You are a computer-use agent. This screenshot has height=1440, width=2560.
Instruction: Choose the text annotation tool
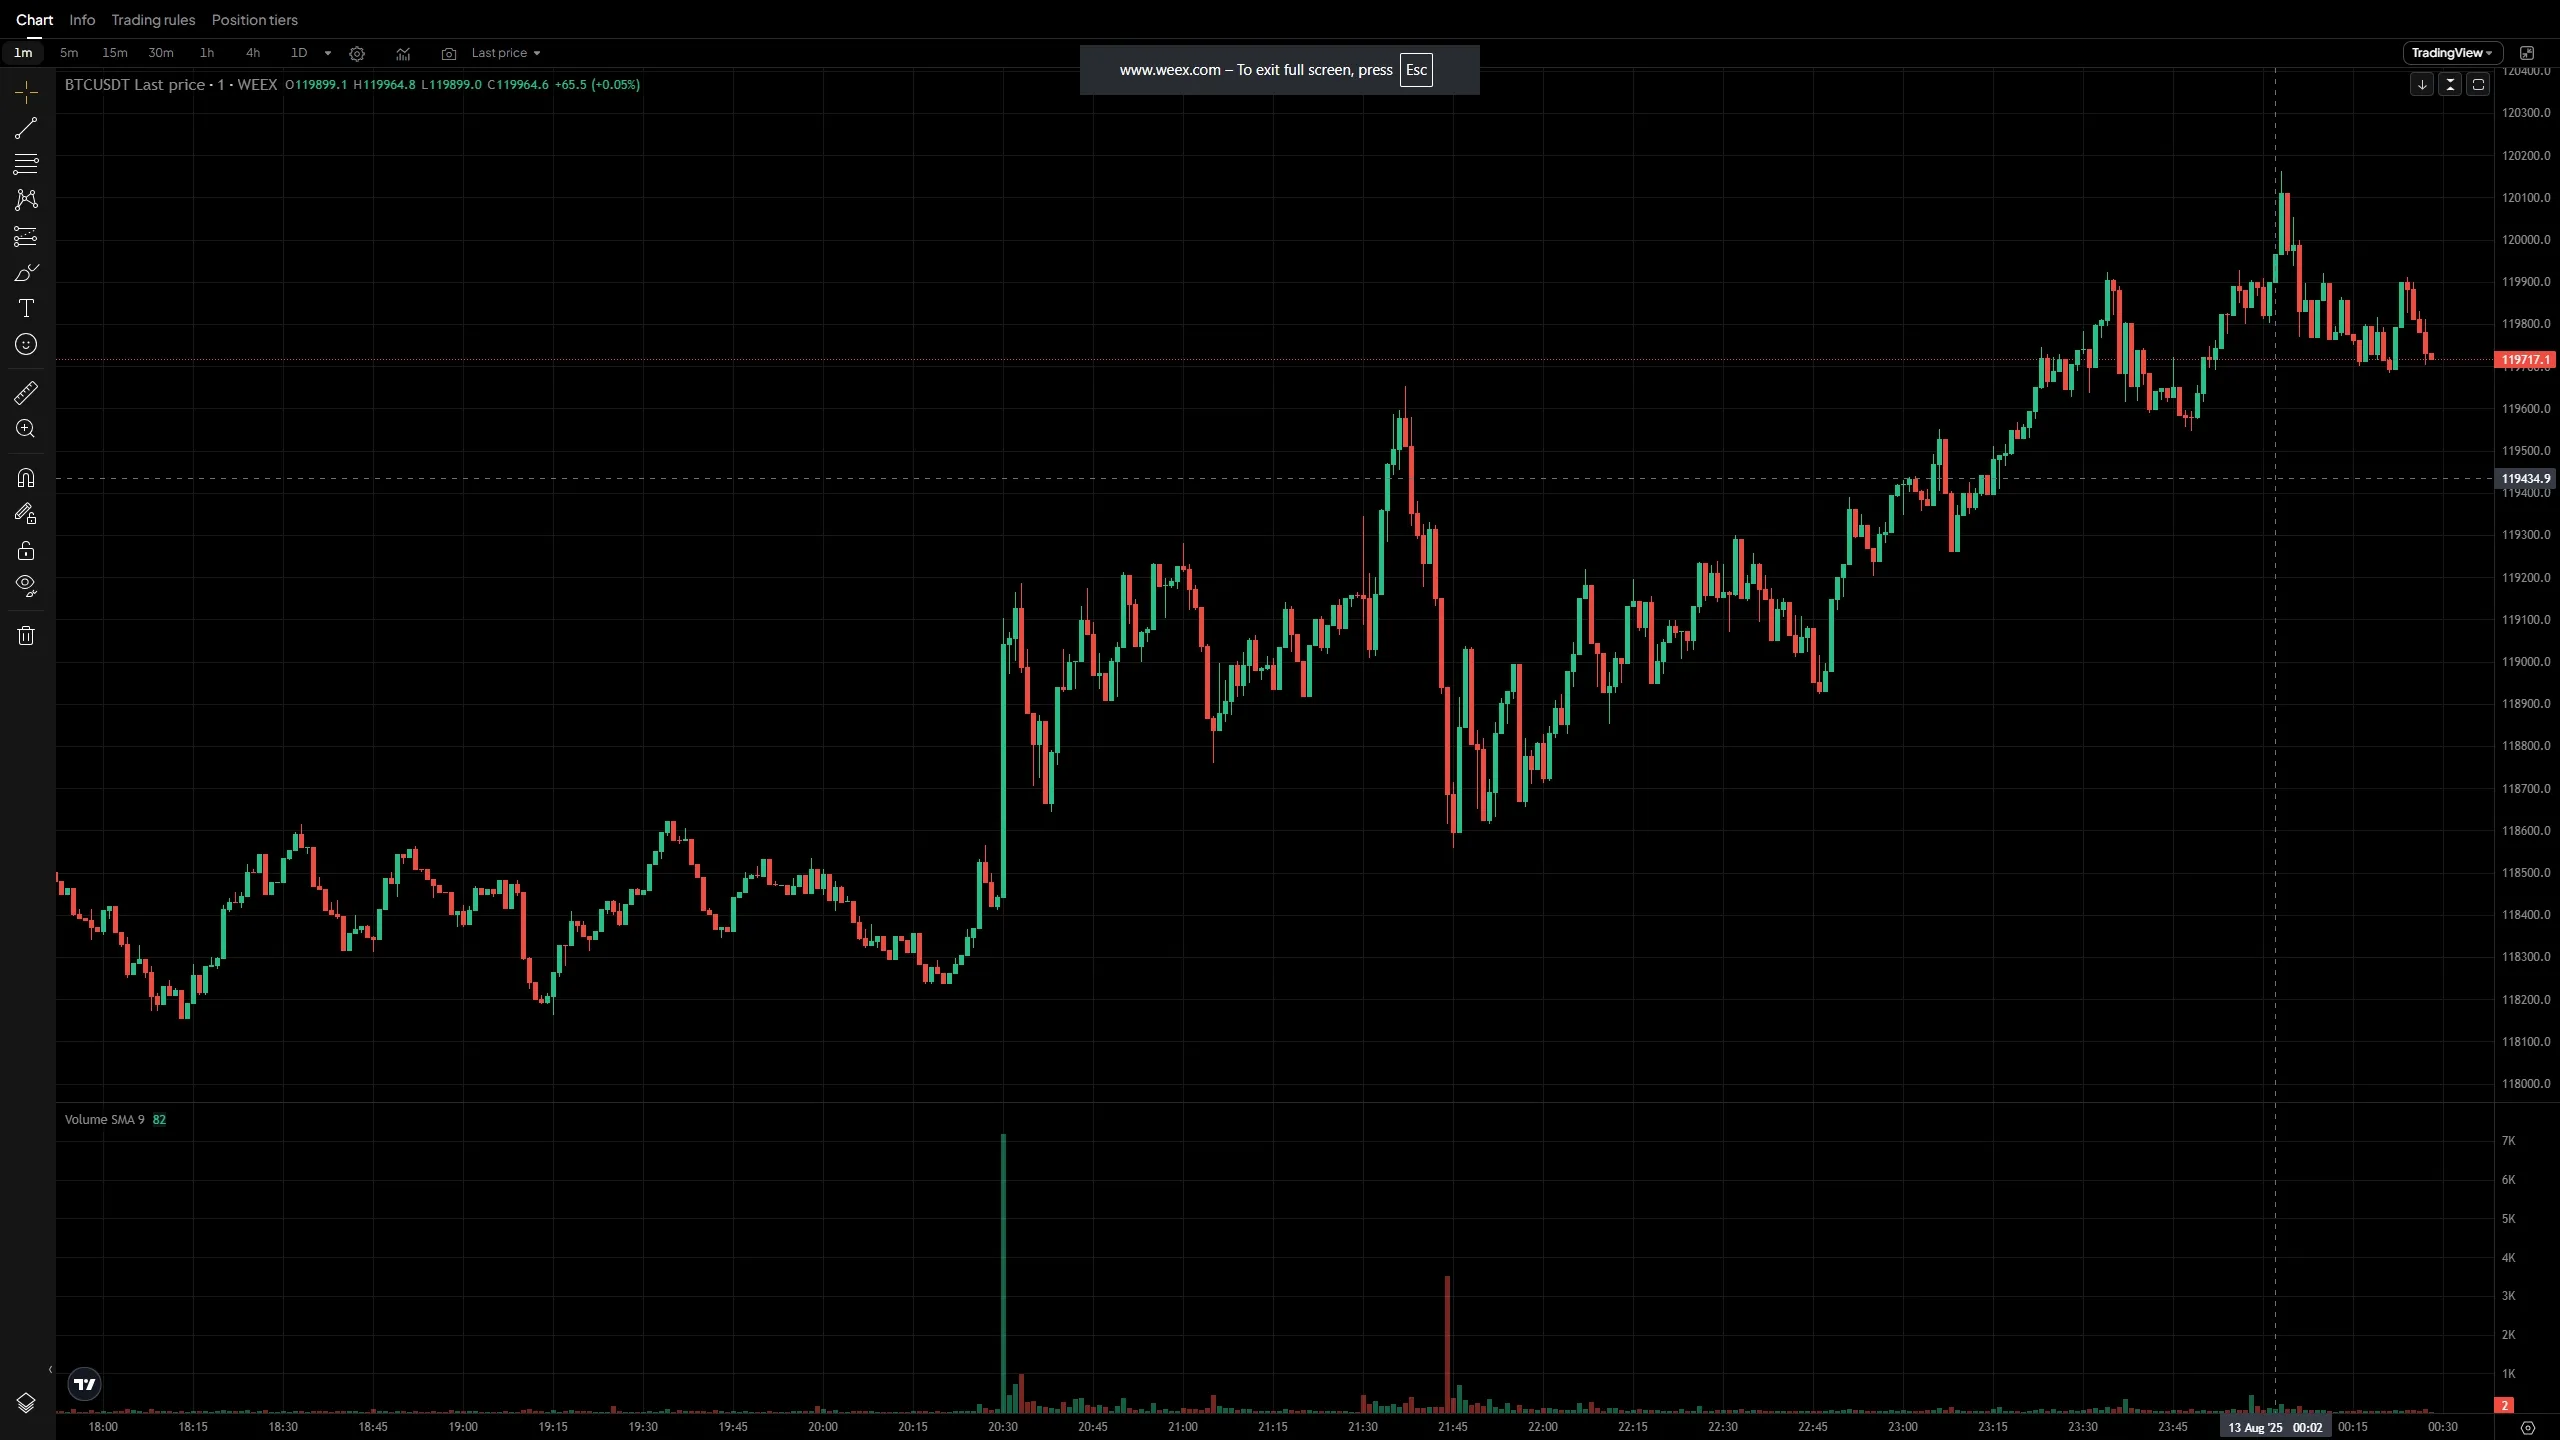pyautogui.click(x=26, y=309)
